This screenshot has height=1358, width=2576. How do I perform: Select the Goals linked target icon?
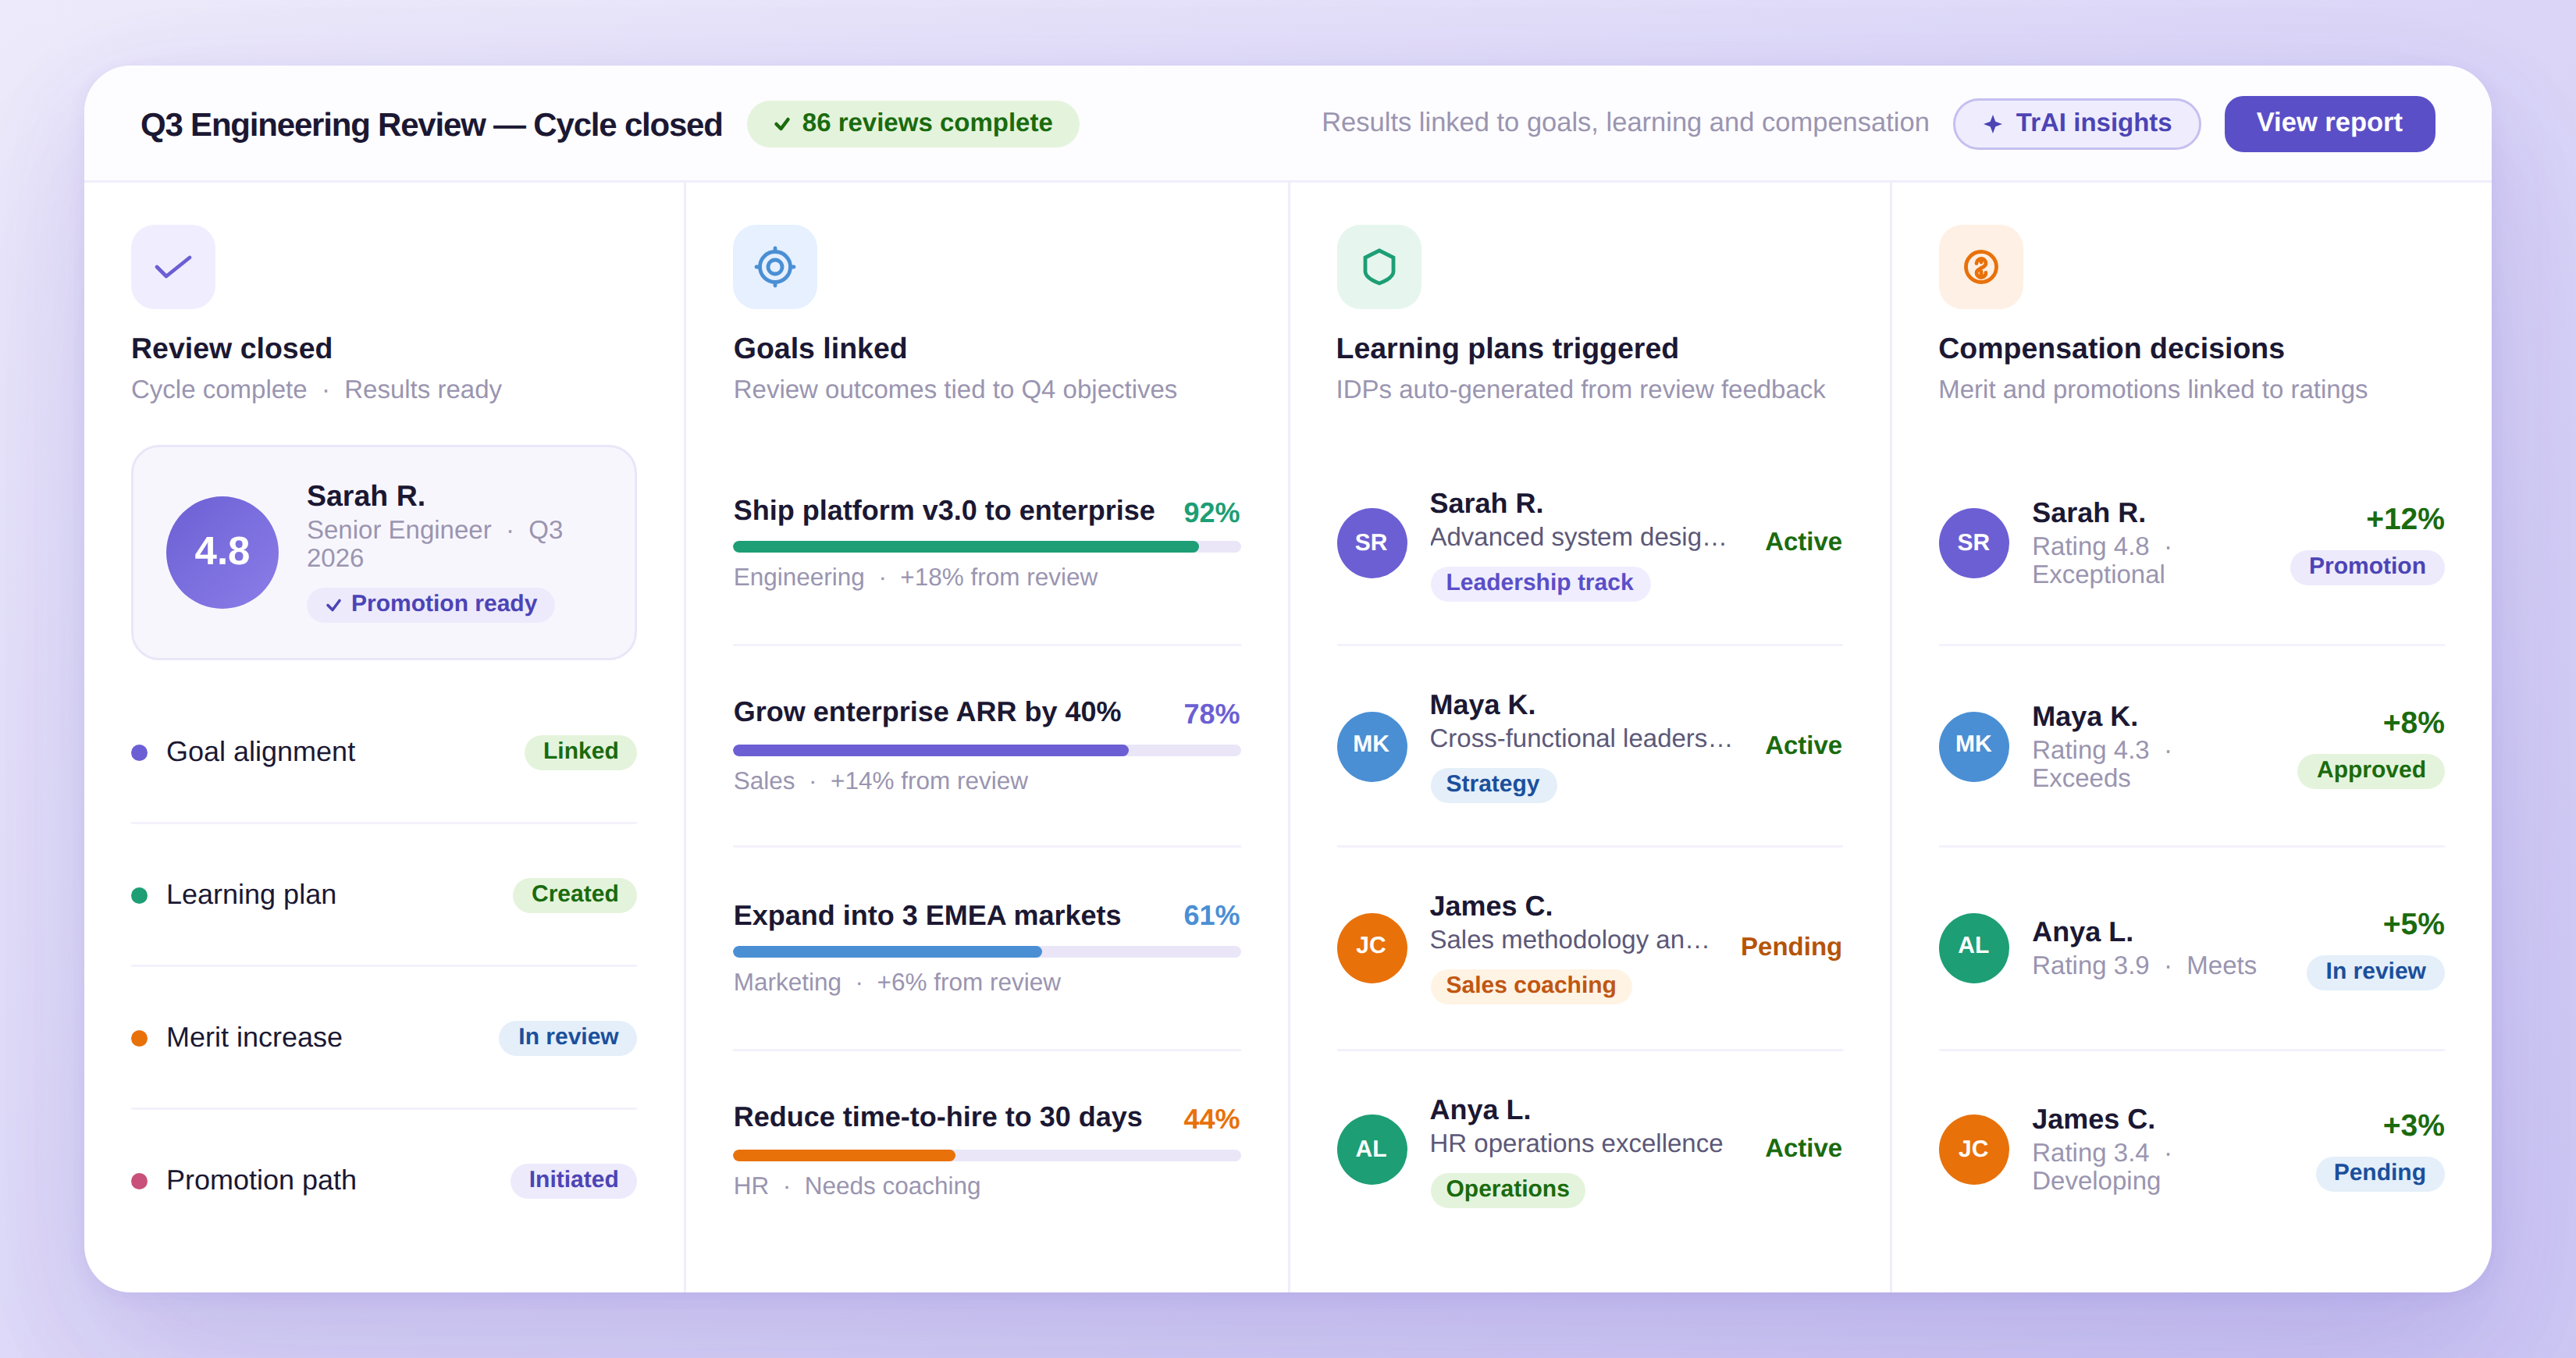coord(775,266)
